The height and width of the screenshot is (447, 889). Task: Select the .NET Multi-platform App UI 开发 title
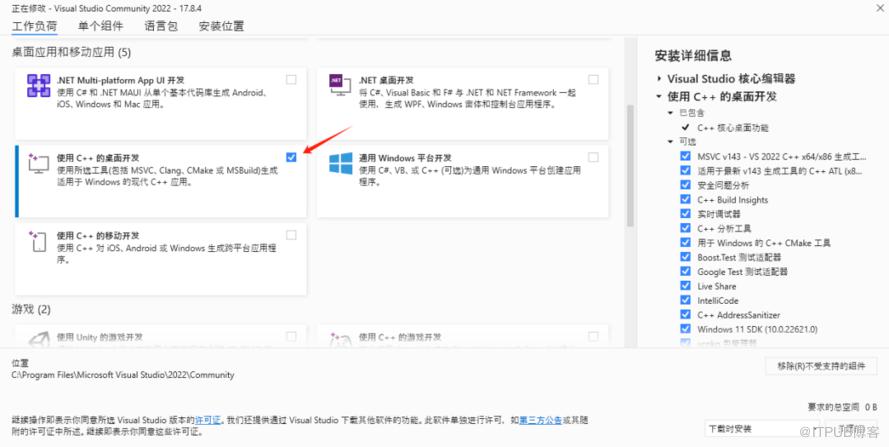120,81
